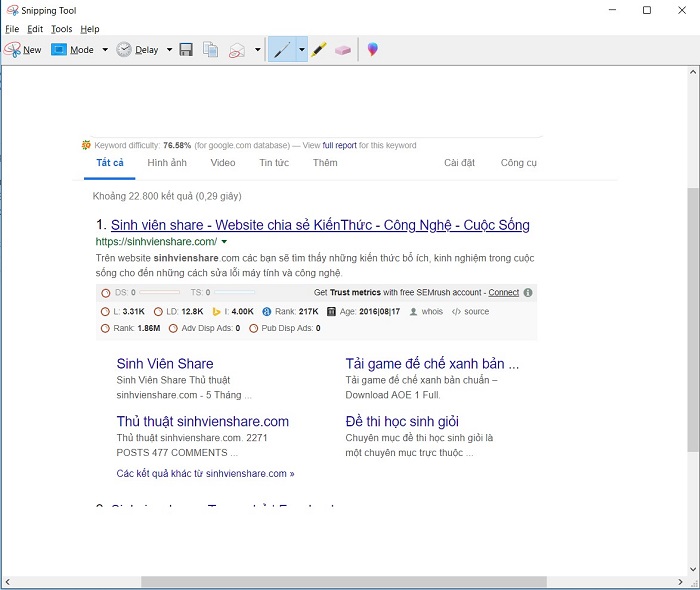Click the horizontal scrollbar thumb

(x=343, y=581)
